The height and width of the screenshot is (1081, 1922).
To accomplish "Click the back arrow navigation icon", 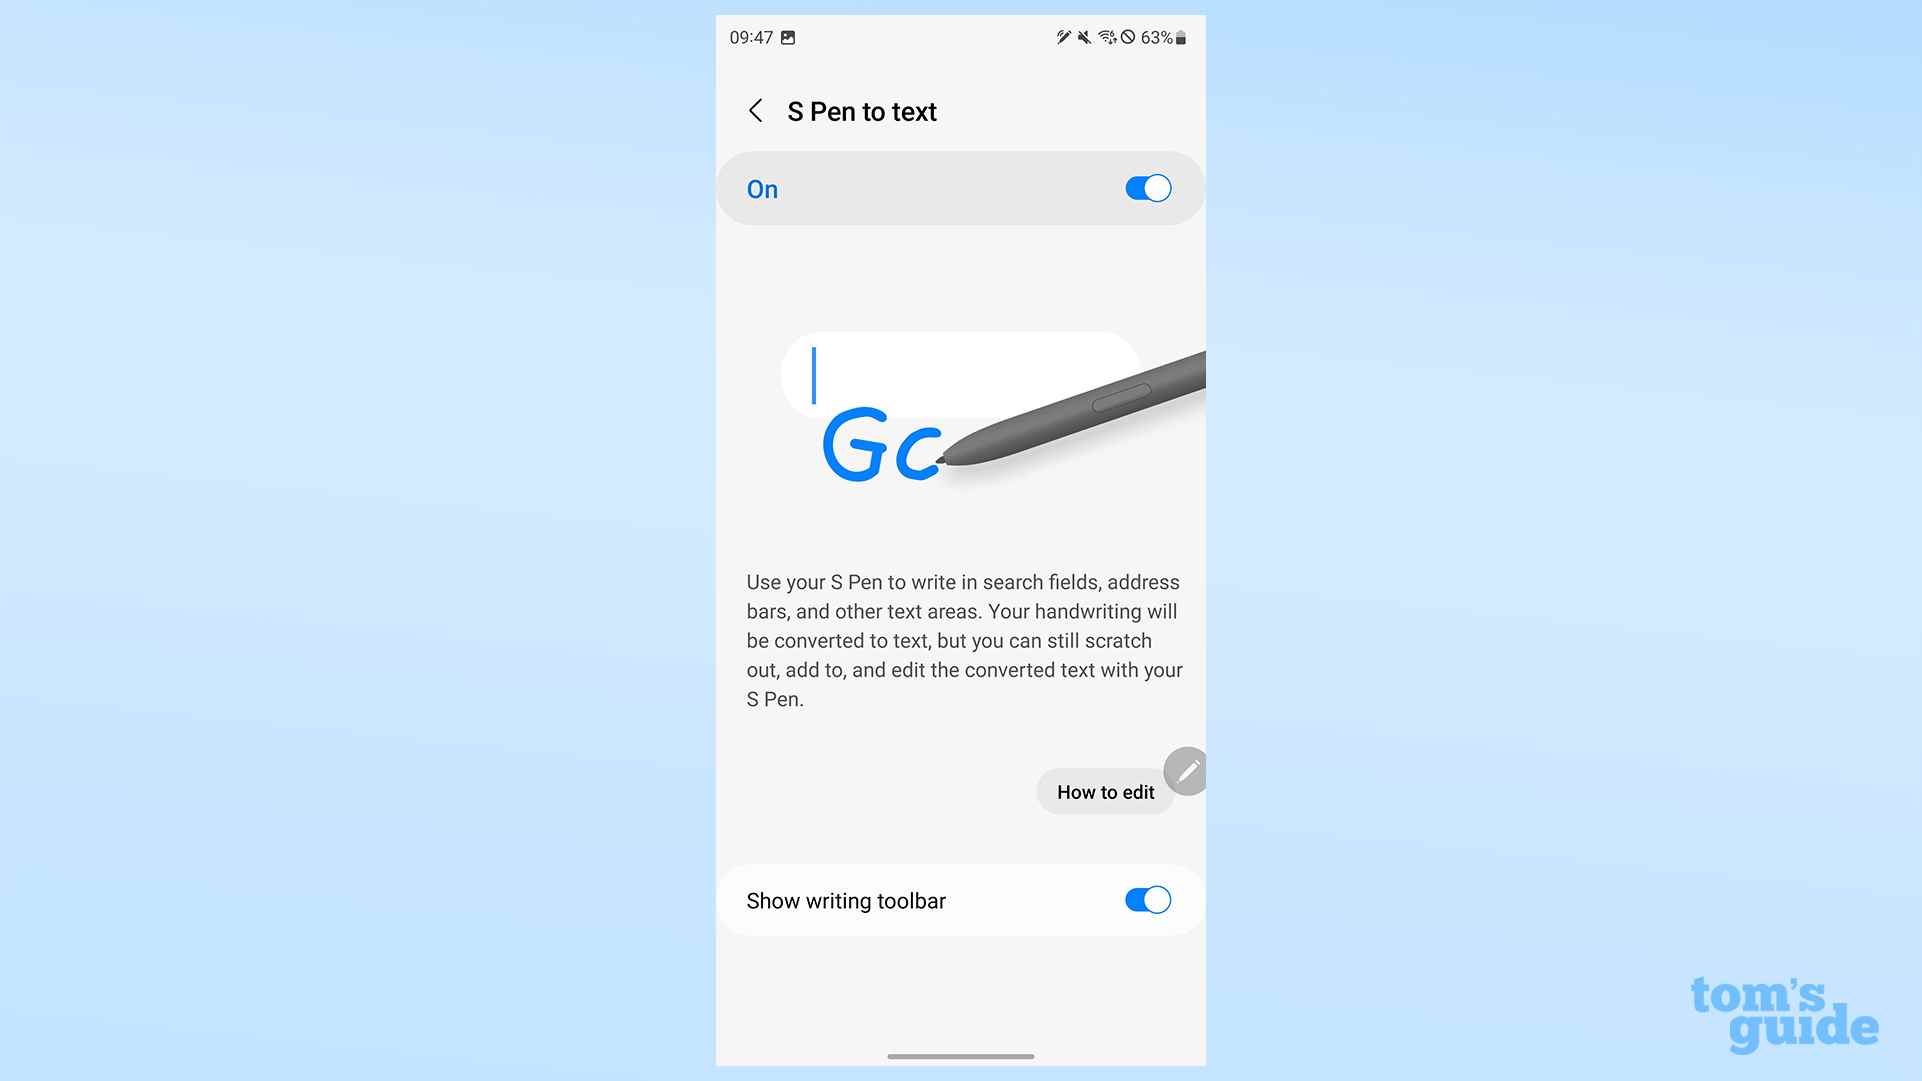I will (756, 110).
